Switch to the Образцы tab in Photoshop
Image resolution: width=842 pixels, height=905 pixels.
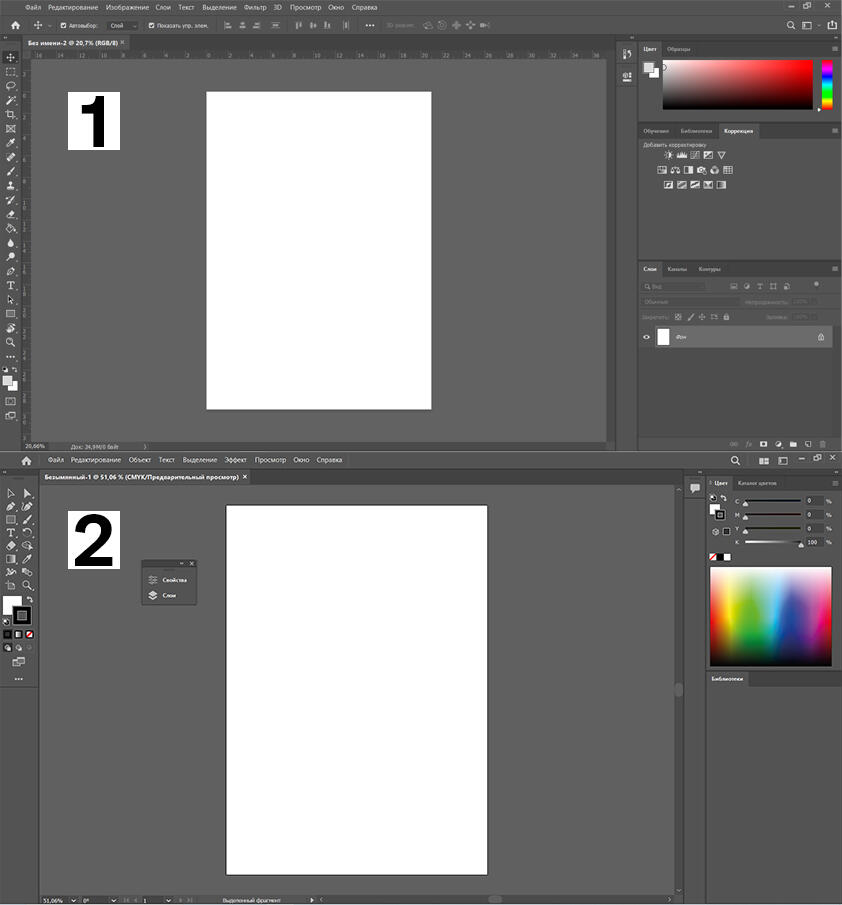pyautogui.click(x=678, y=49)
